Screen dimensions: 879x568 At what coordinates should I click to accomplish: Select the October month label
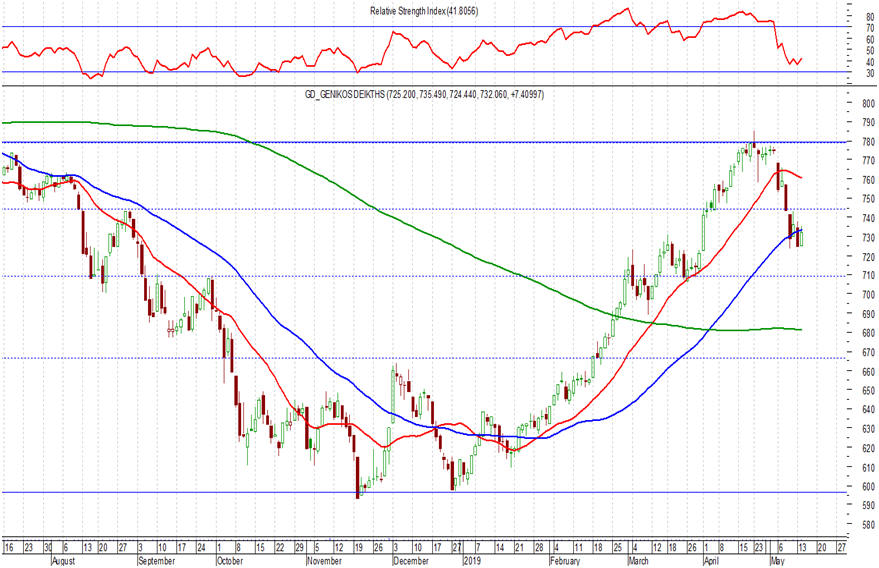(229, 561)
